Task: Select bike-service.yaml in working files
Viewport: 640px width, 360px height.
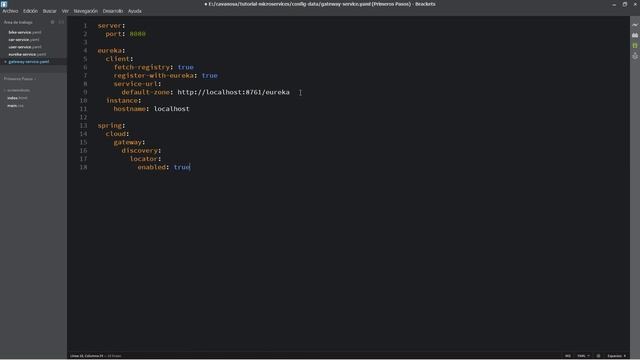Action: tap(25, 32)
